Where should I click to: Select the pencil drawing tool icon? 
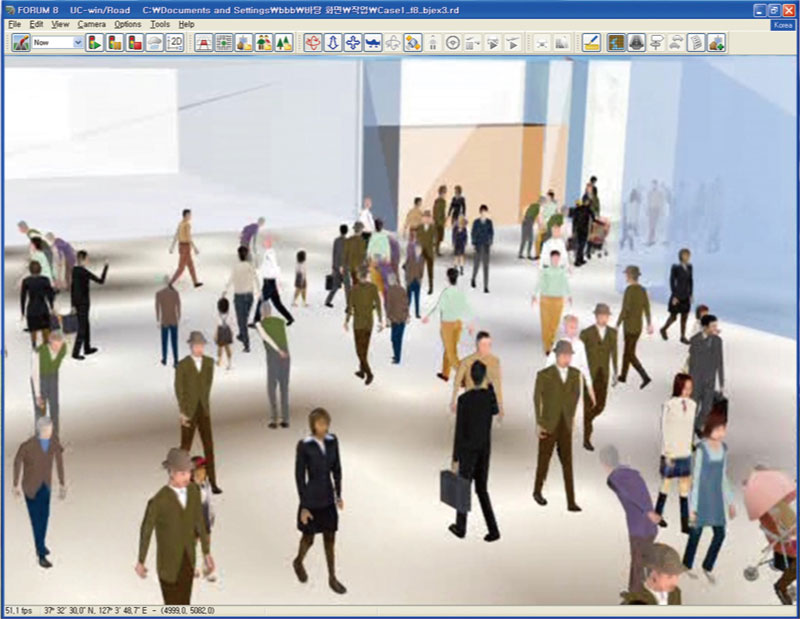[591, 43]
